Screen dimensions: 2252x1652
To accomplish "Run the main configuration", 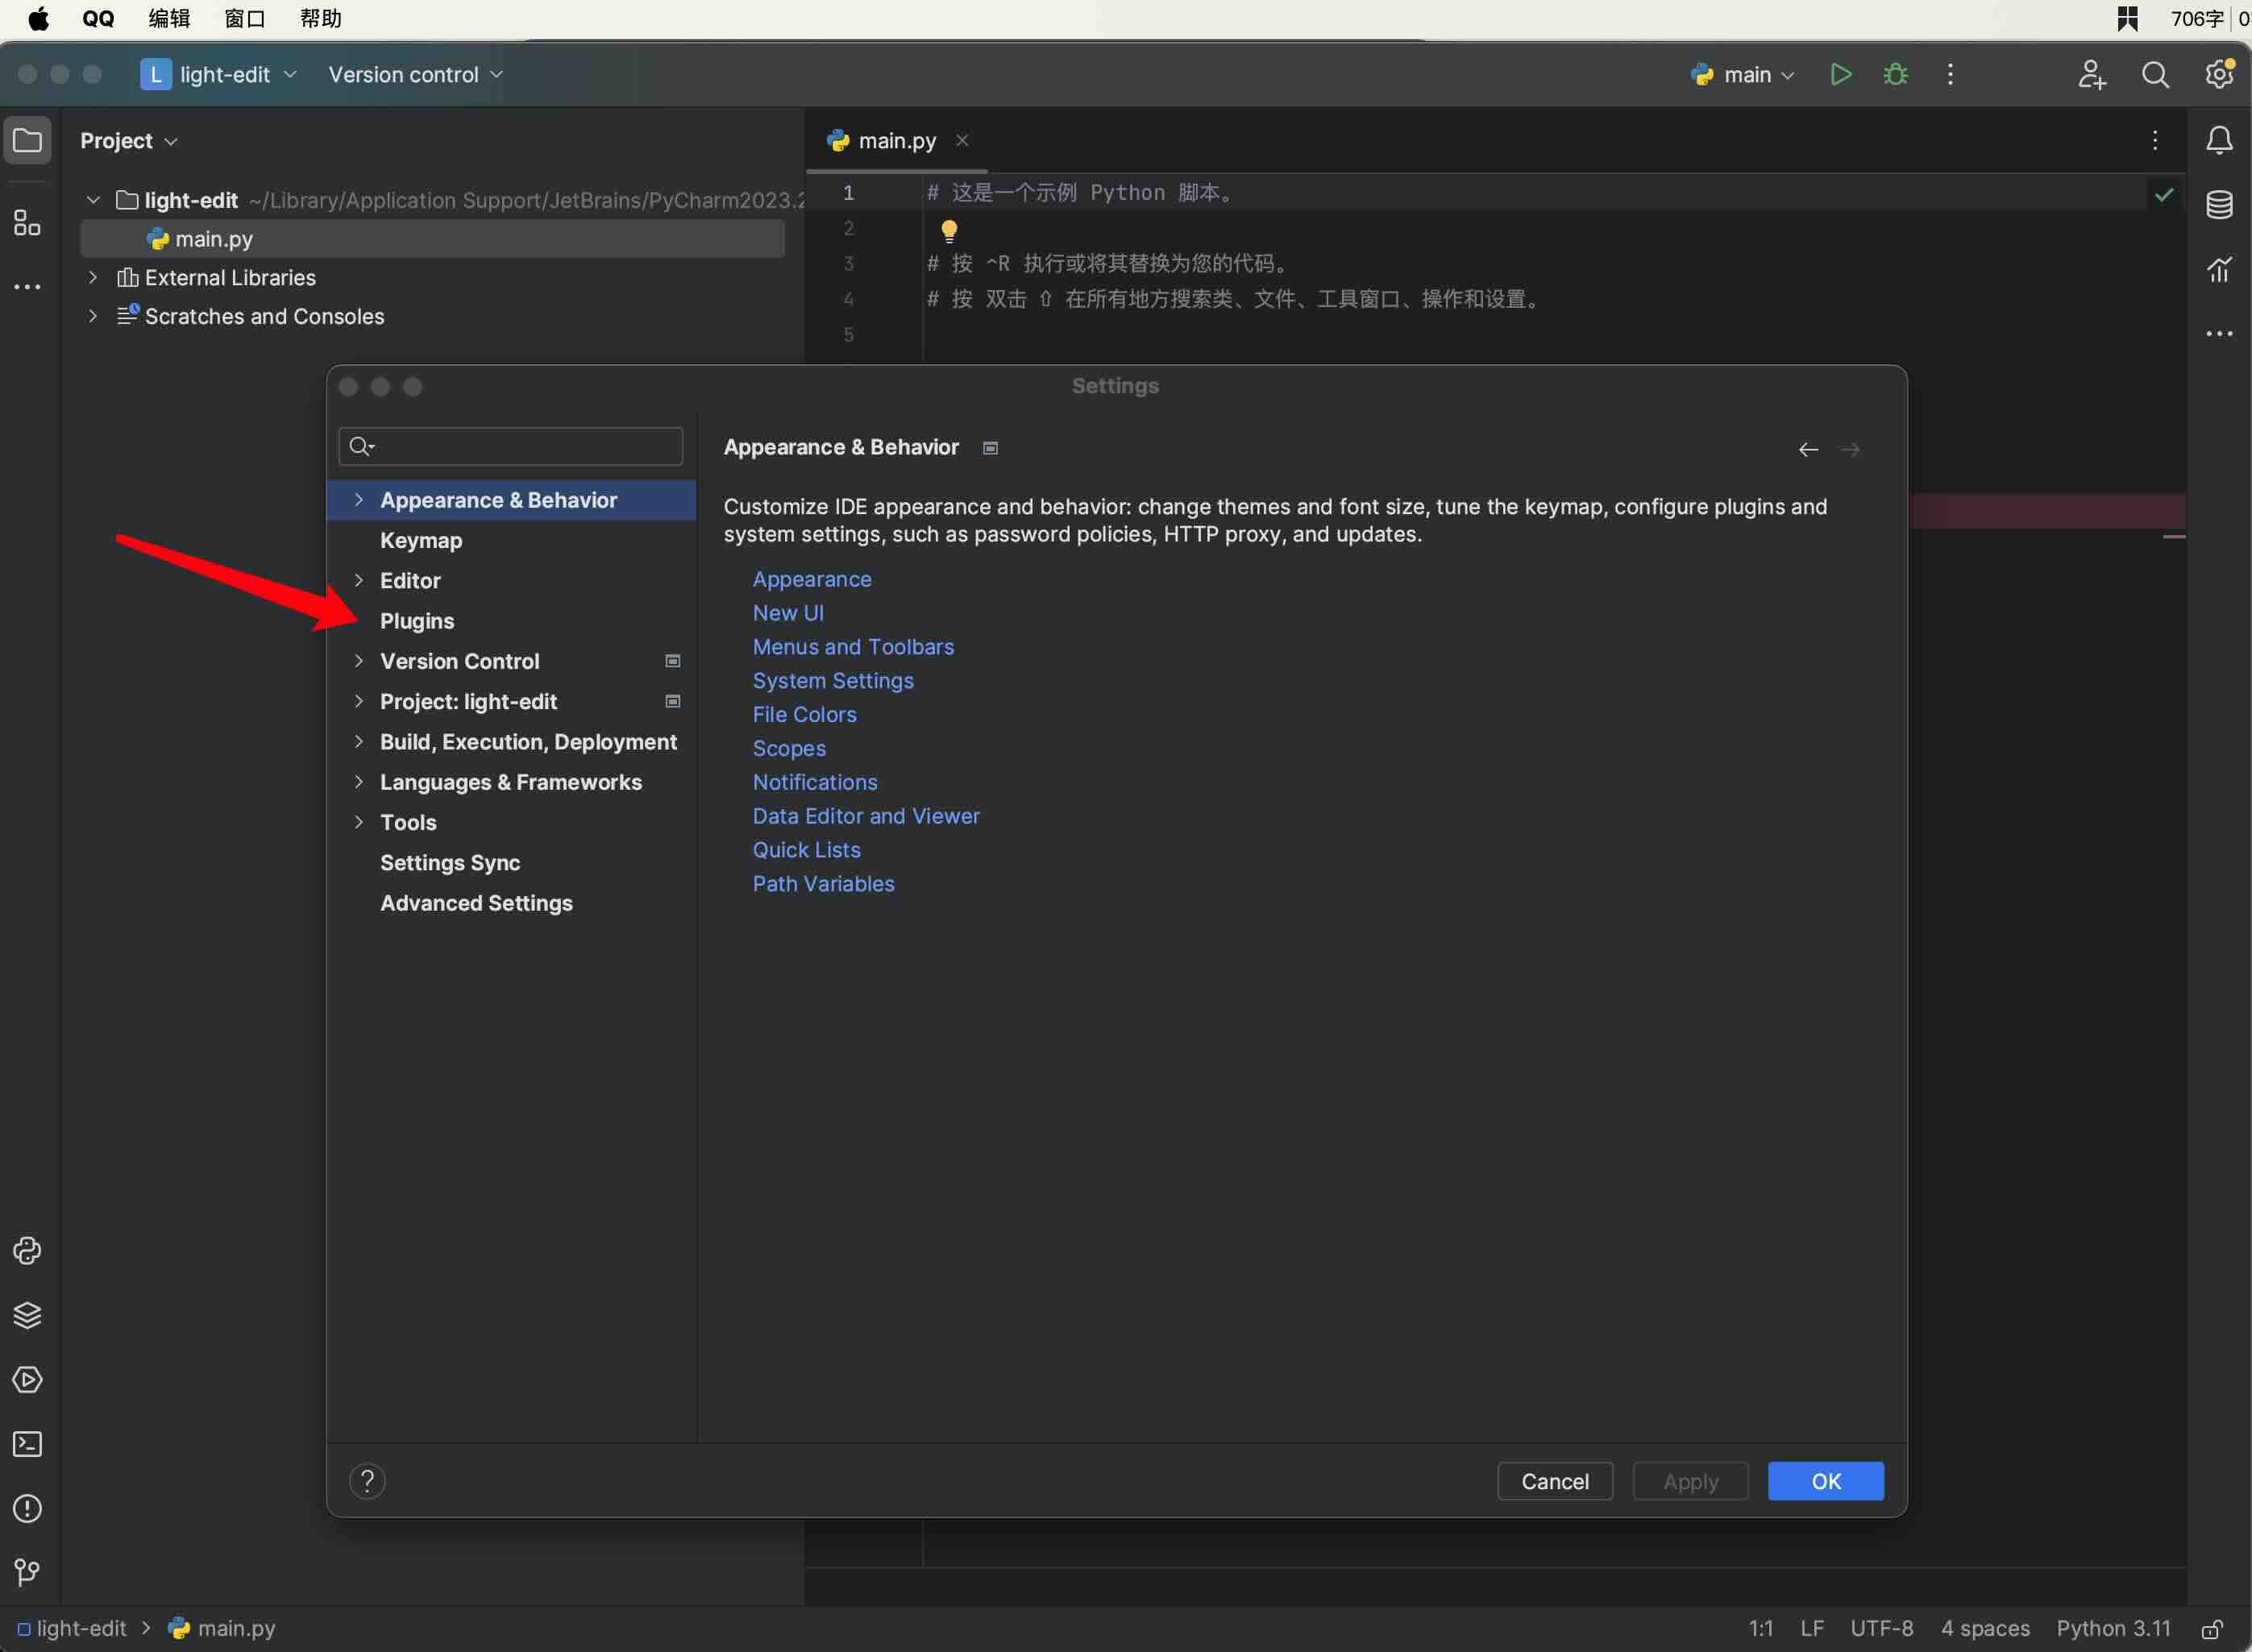I will [x=1840, y=74].
